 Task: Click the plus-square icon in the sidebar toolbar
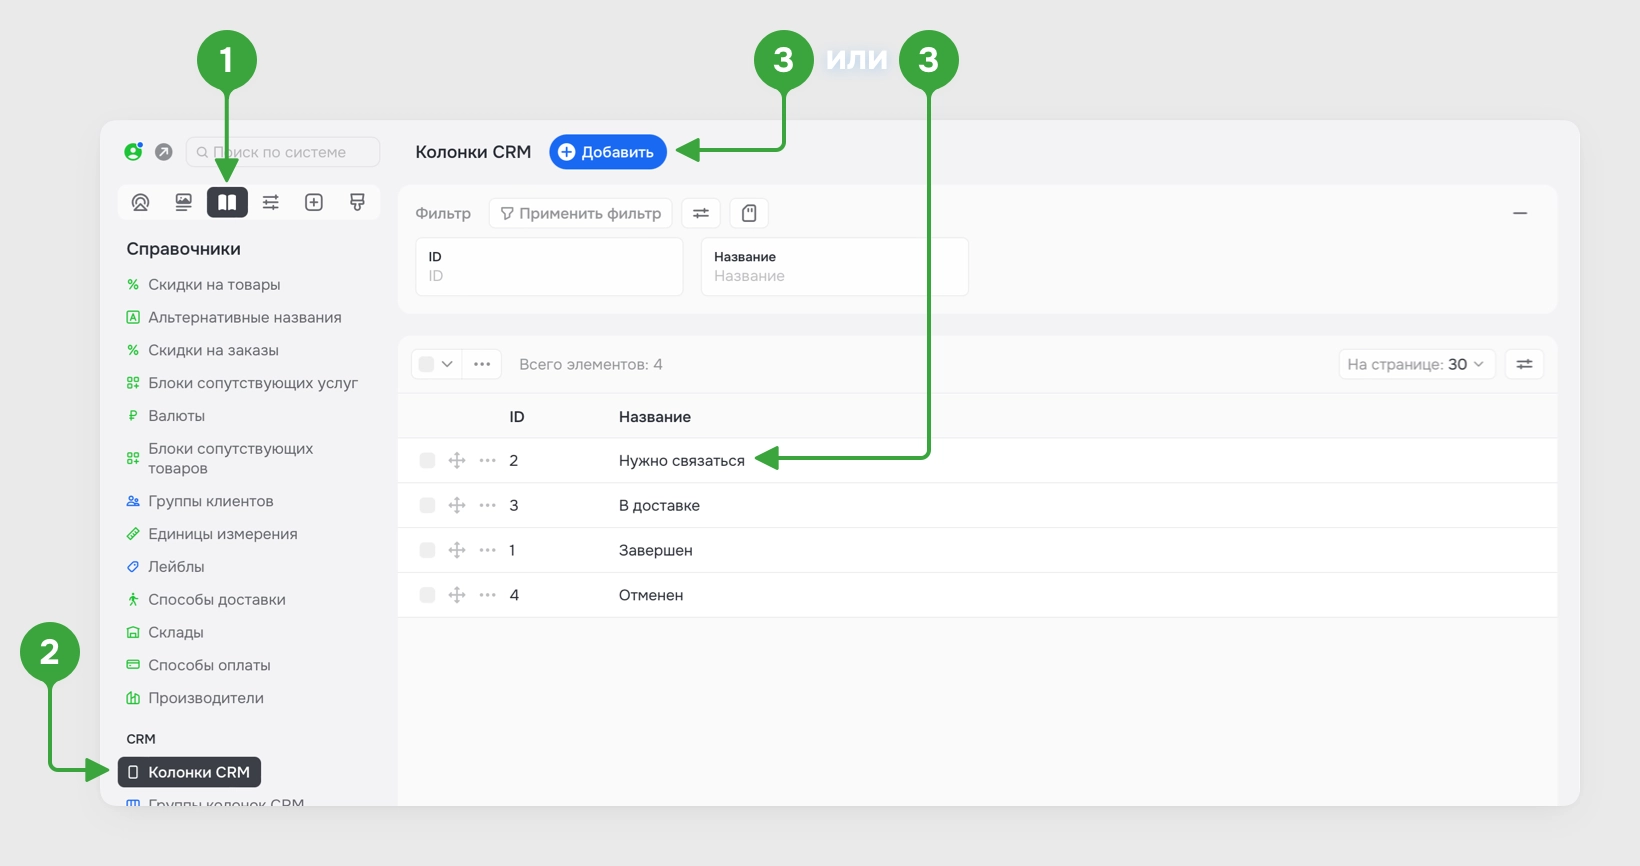pyautogui.click(x=314, y=202)
